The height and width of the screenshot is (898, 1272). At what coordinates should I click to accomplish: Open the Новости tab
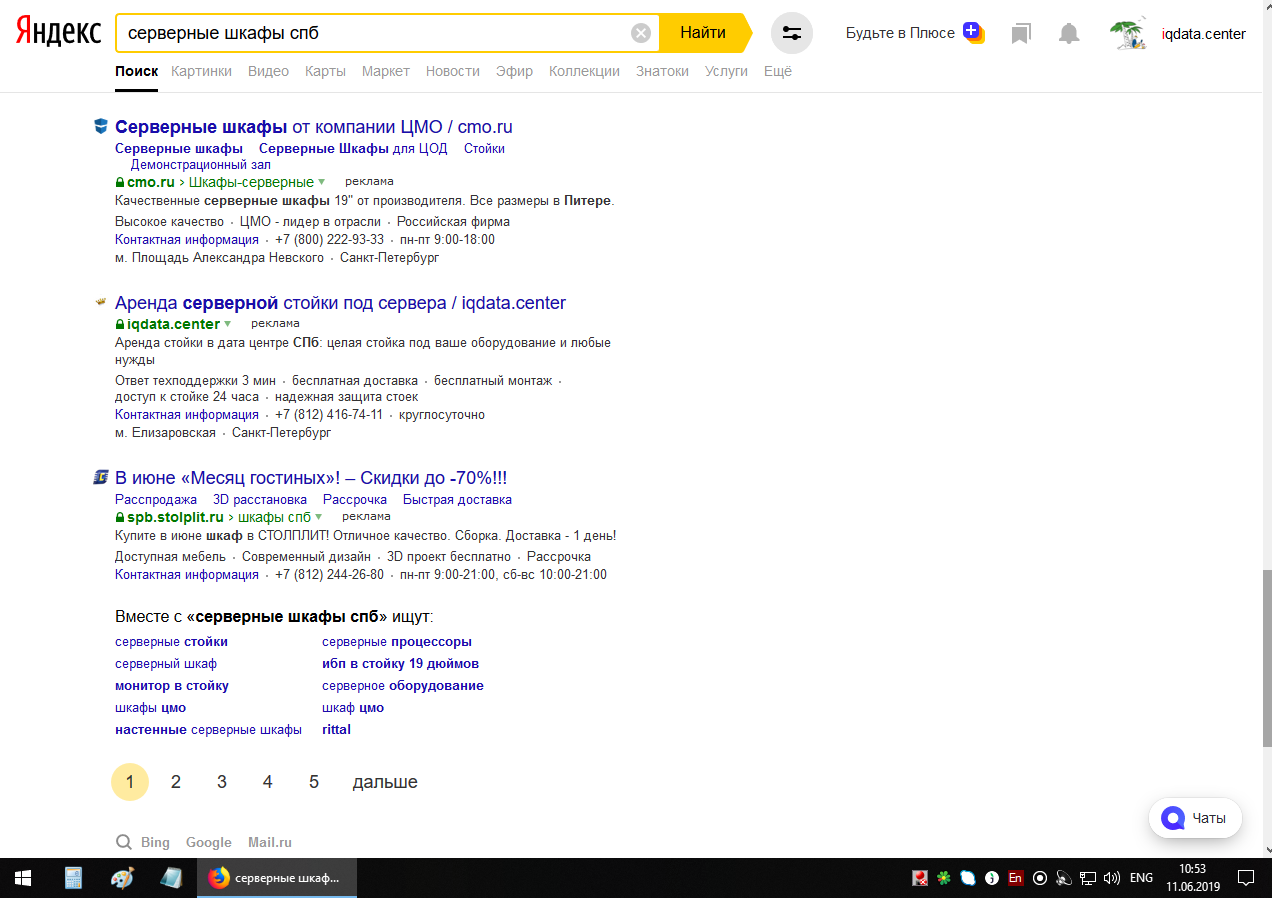click(x=453, y=71)
